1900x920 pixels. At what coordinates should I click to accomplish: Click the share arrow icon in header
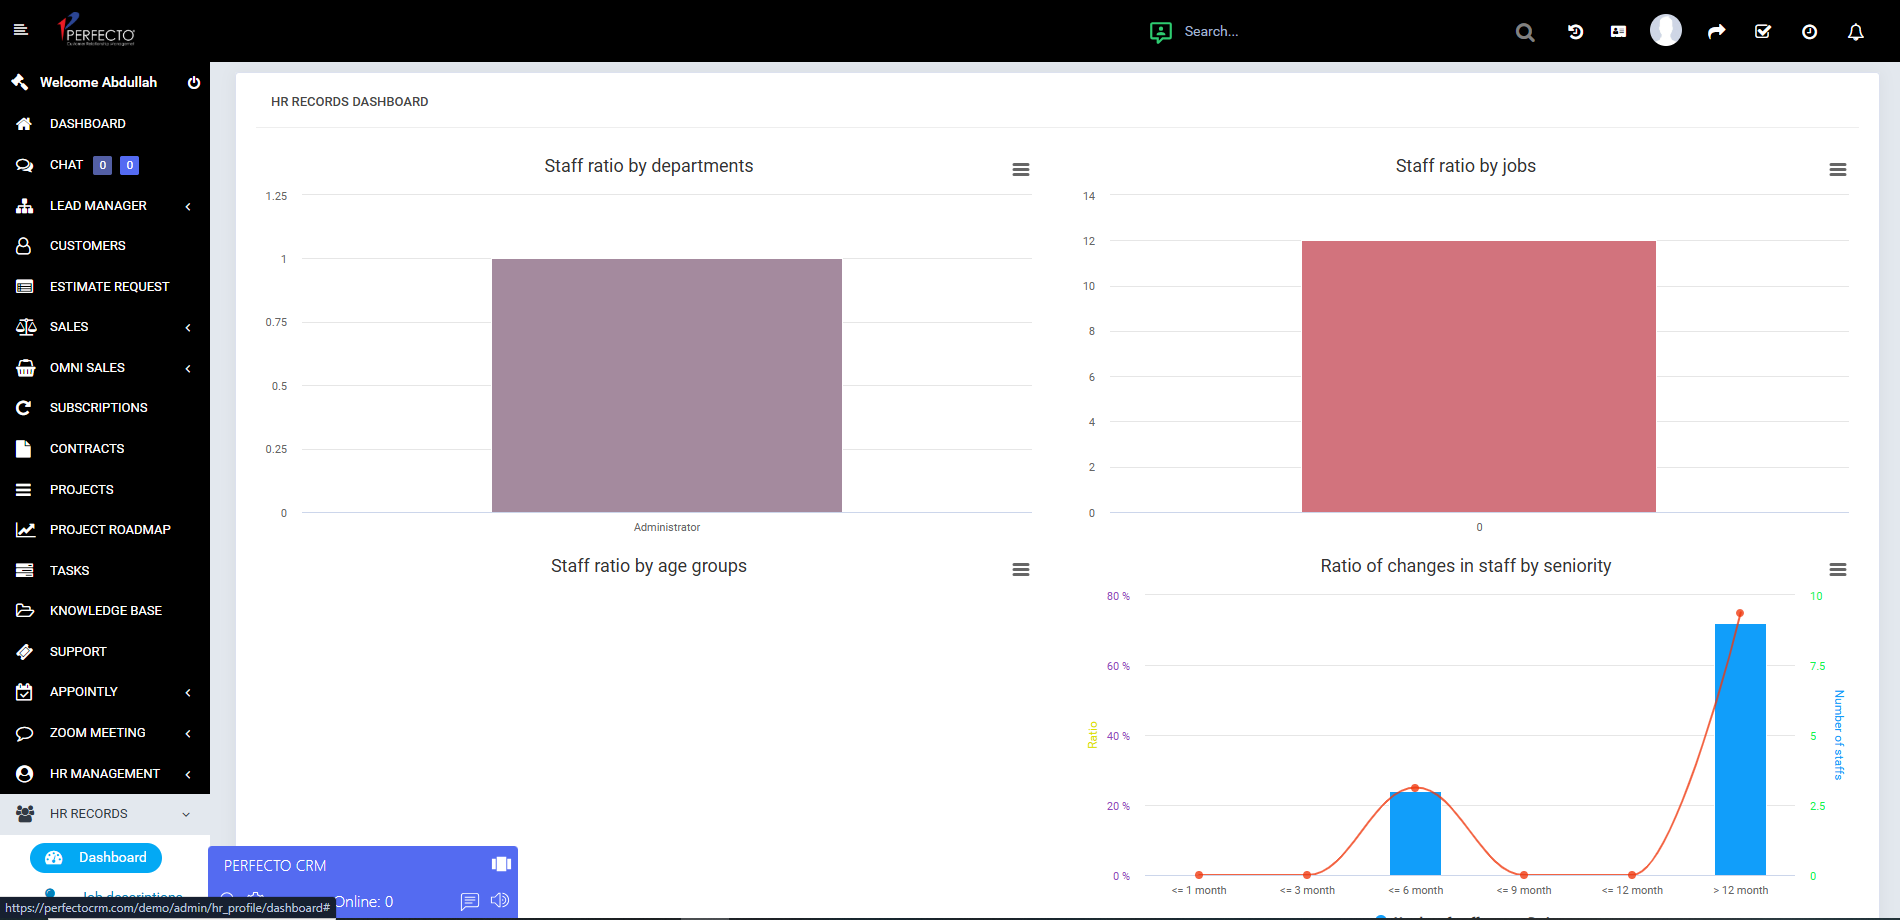pyautogui.click(x=1716, y=32)
